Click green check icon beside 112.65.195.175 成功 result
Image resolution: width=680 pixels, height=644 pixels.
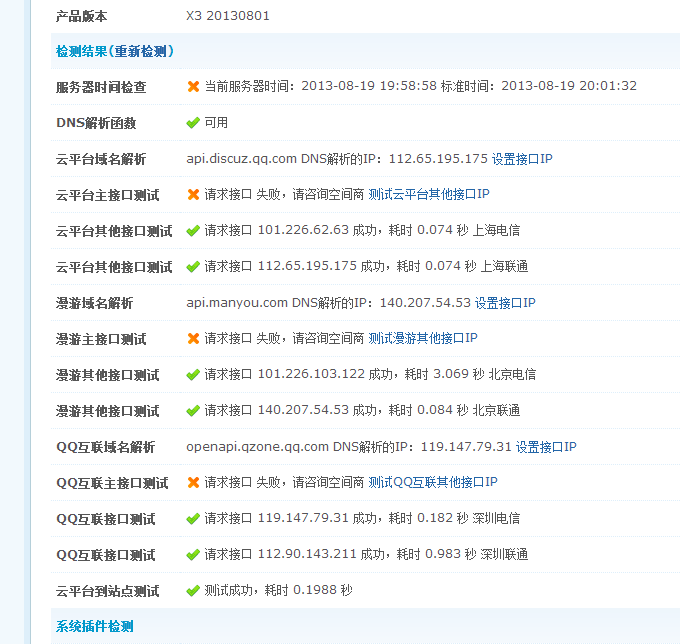193,267
